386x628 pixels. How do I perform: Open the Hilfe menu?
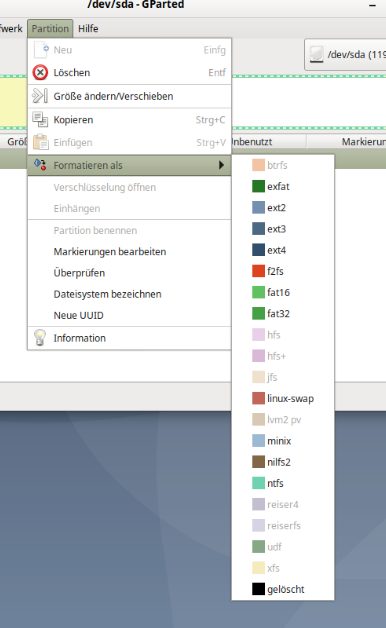click(x=88, y=28)
